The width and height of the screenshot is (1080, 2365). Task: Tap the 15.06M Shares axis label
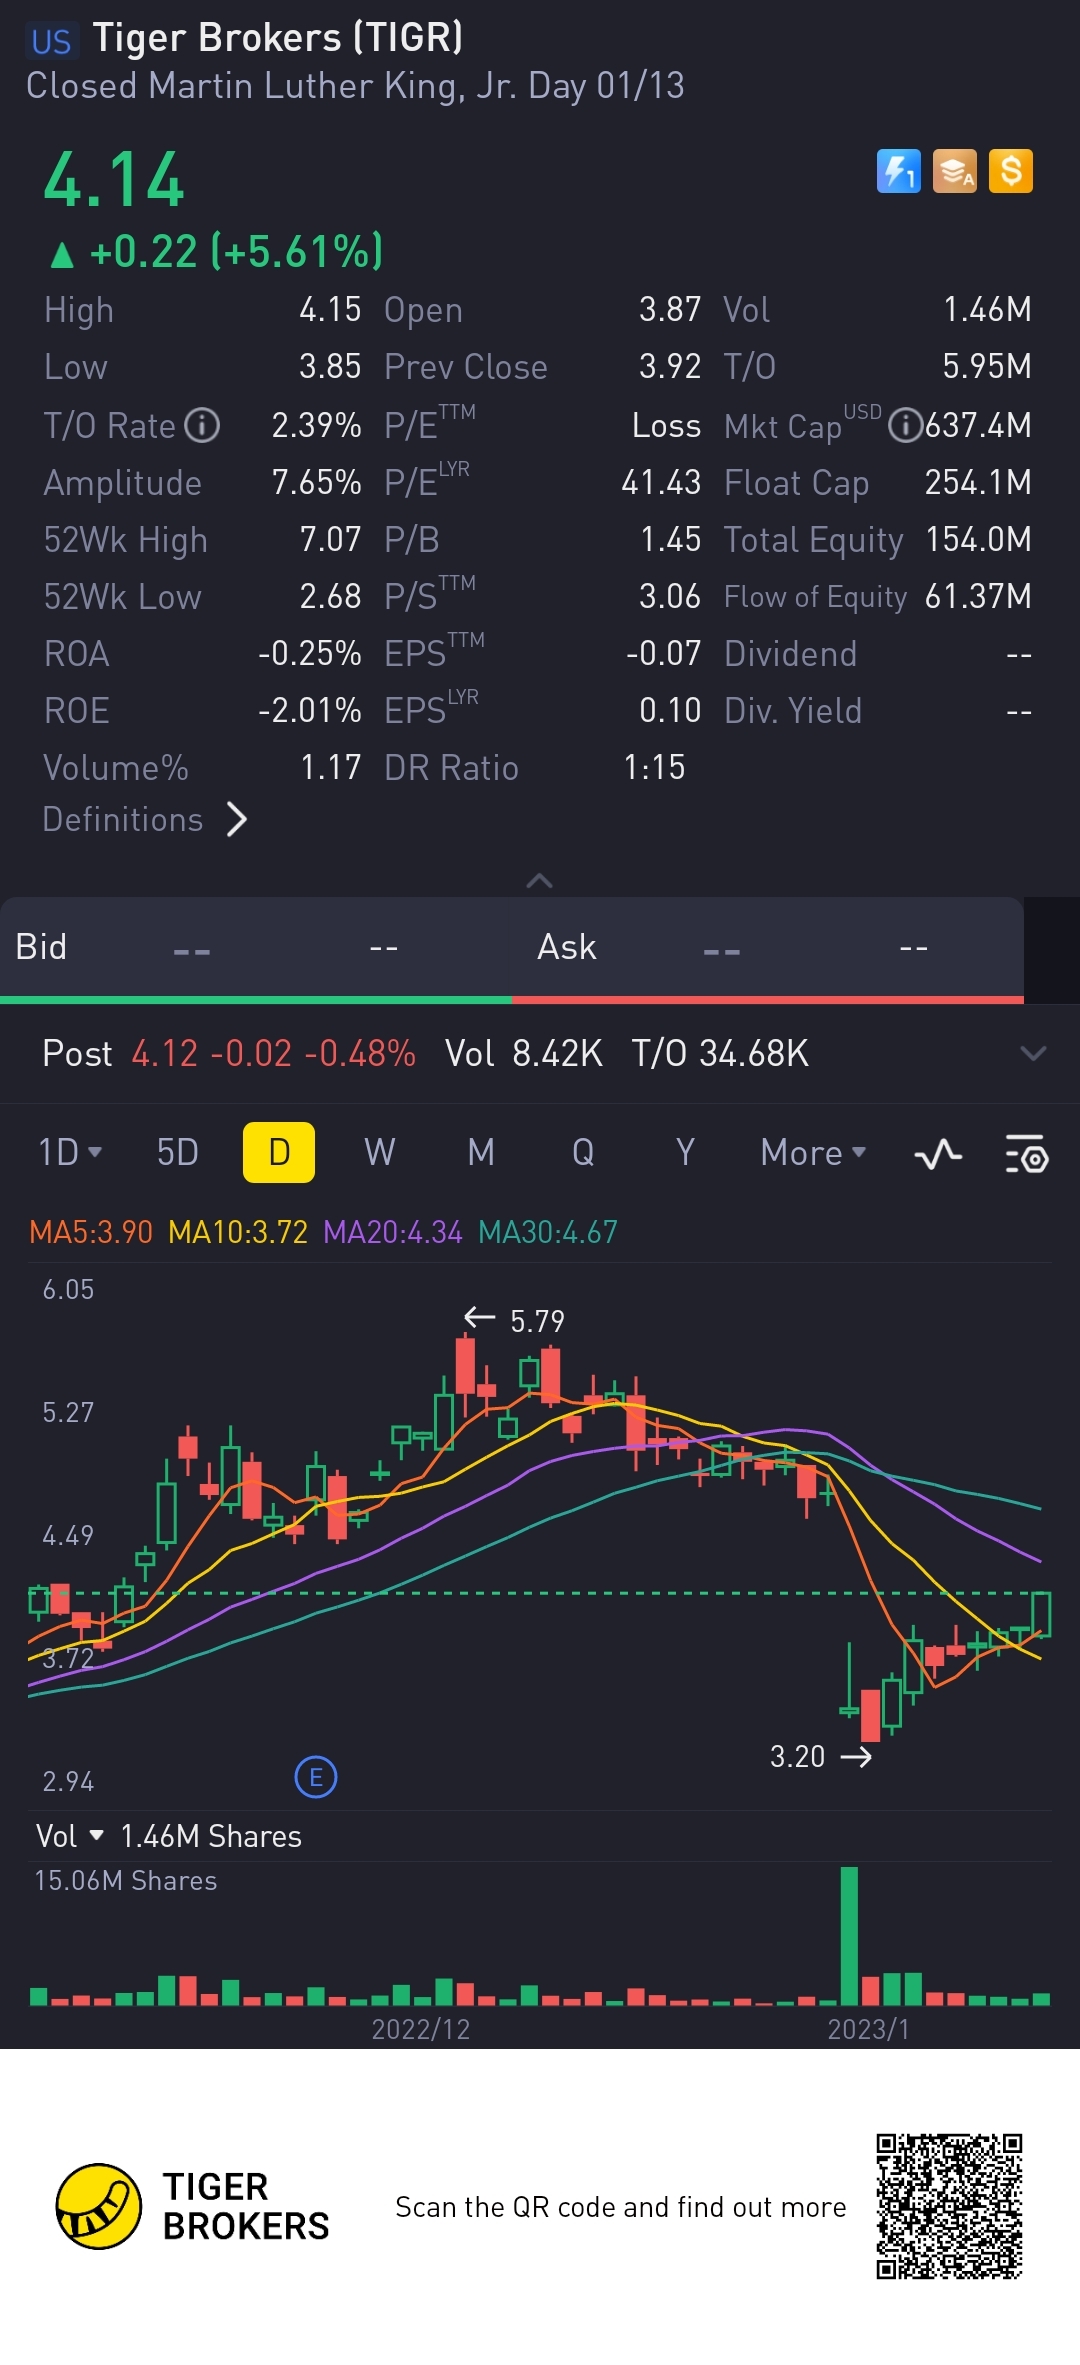pos(125,1881)
